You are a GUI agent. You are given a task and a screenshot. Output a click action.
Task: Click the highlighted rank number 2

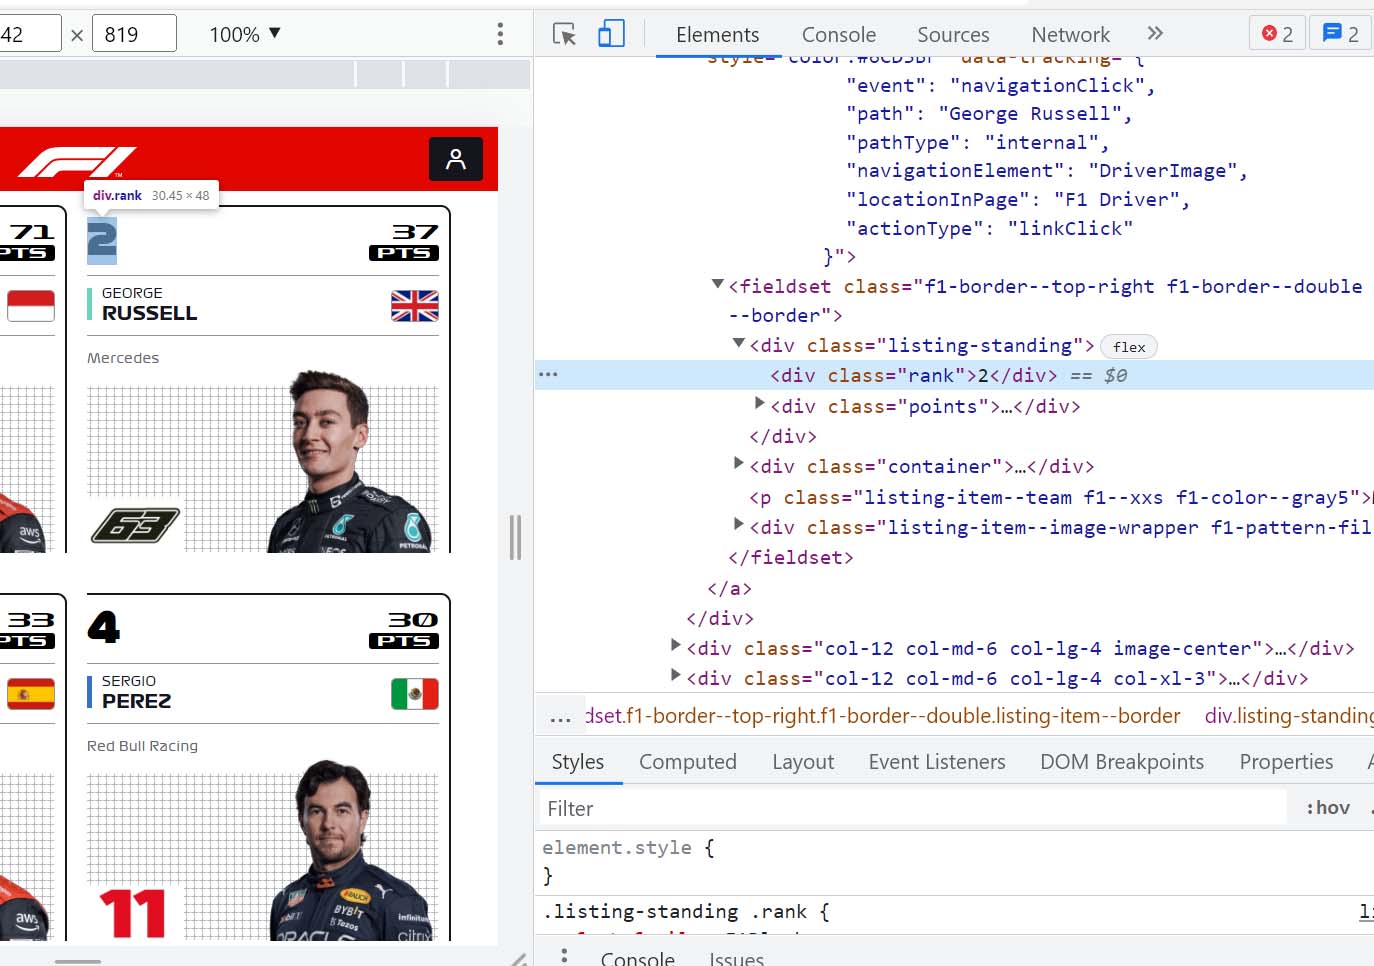point(102,241)
